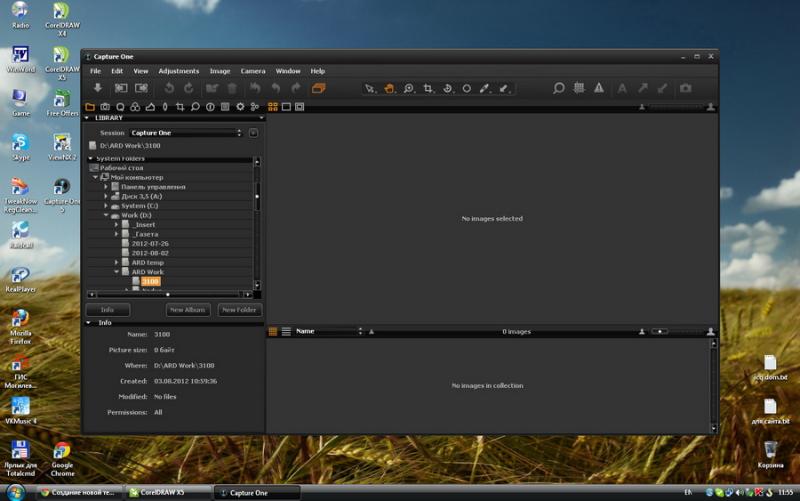The width and height of the screenshot is (800, 501).
Task: Click the New Album button
Action: click(188, 310)
